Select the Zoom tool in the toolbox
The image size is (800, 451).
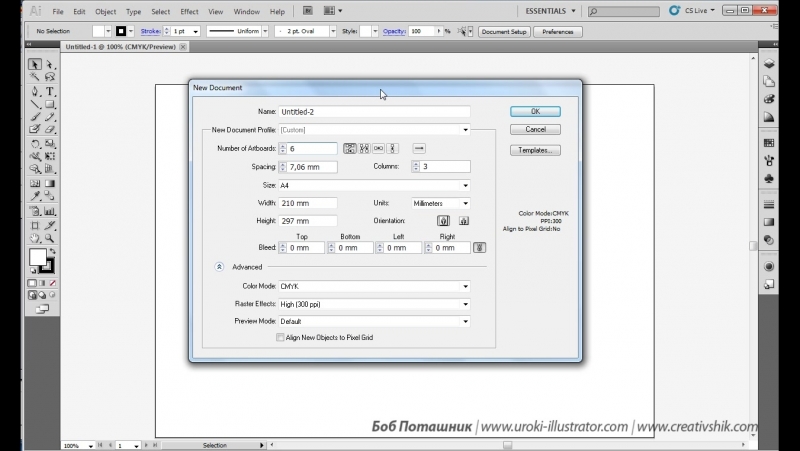[x=49, y=237]
